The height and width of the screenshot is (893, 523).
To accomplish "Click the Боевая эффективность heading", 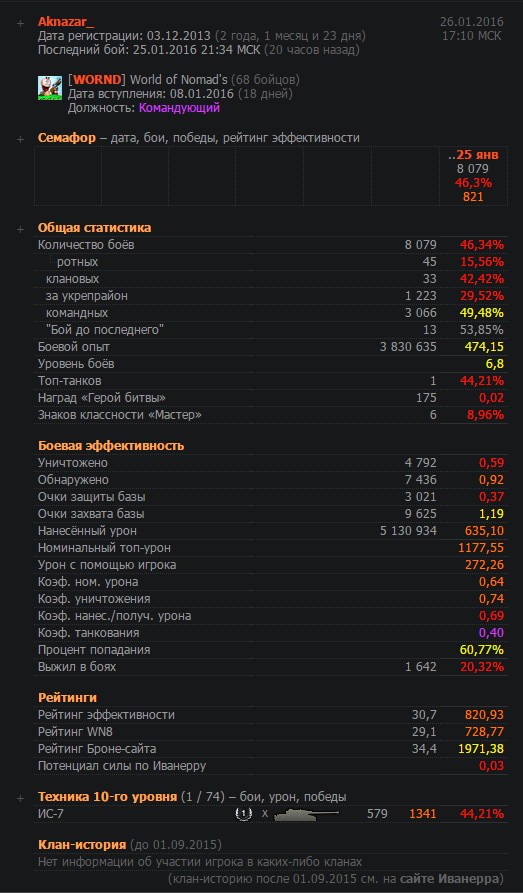I will click(x=111, y=446).
